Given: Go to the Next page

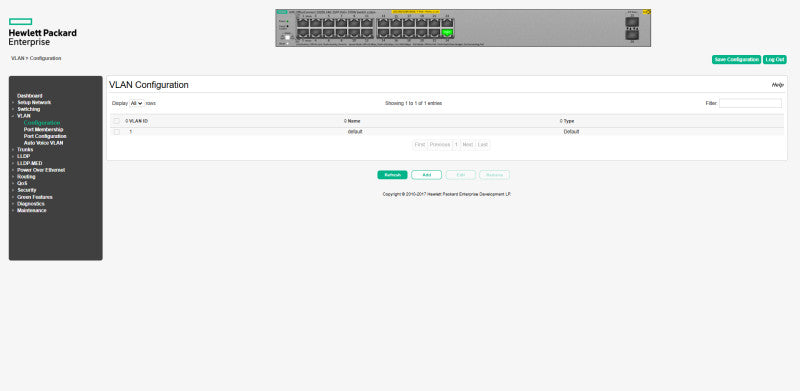Looking at the screenshot, I should coord(467,145).
